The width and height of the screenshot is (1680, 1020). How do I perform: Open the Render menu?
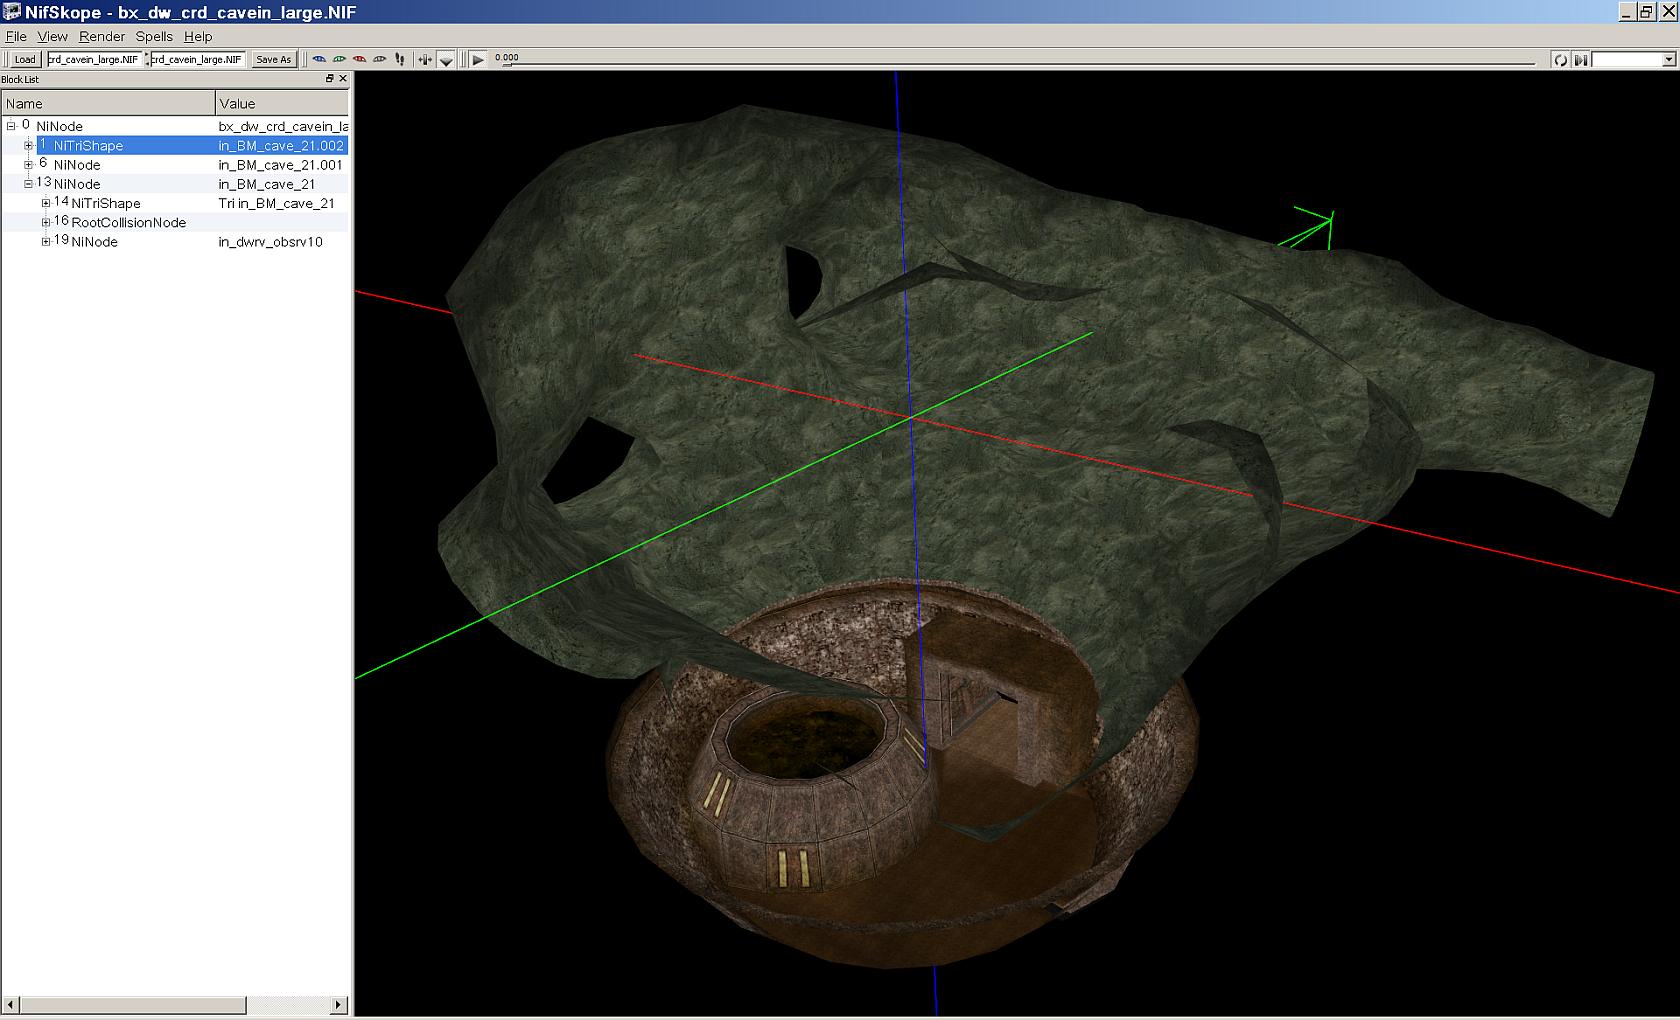pyautogui.click(x=102, y=36)
